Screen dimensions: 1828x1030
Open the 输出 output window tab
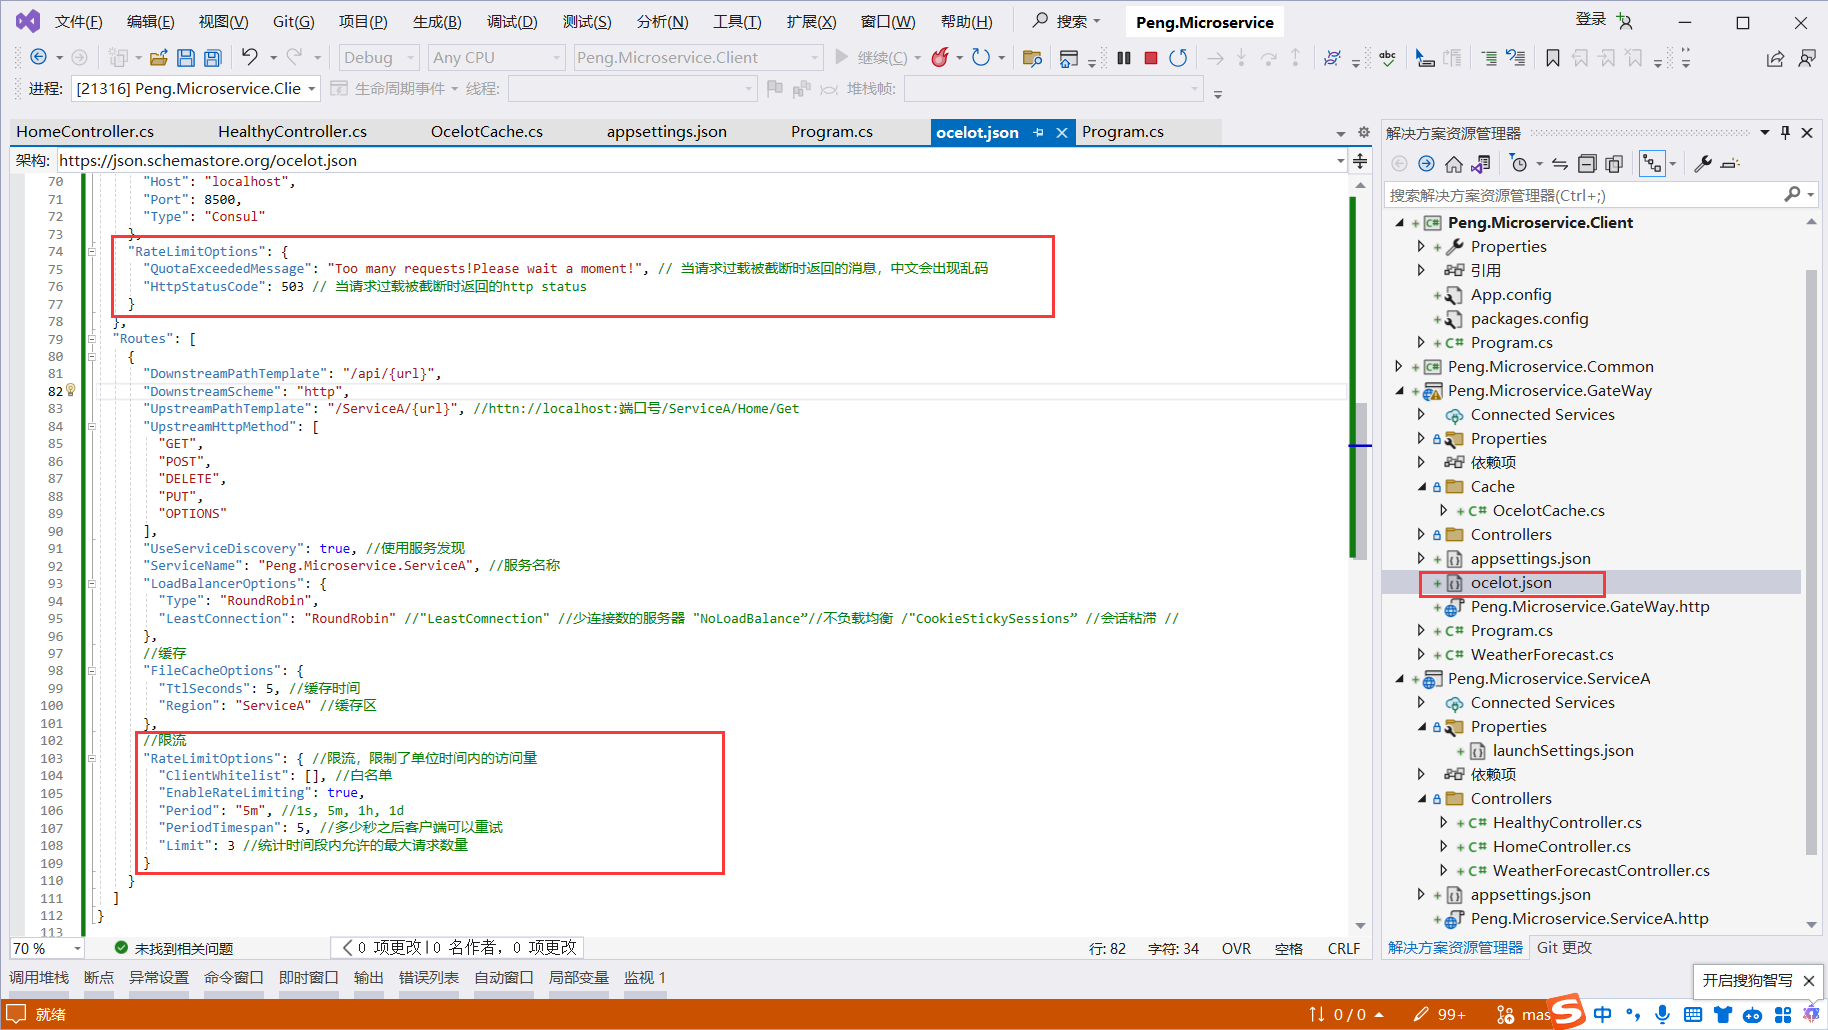tap(368, 978)
